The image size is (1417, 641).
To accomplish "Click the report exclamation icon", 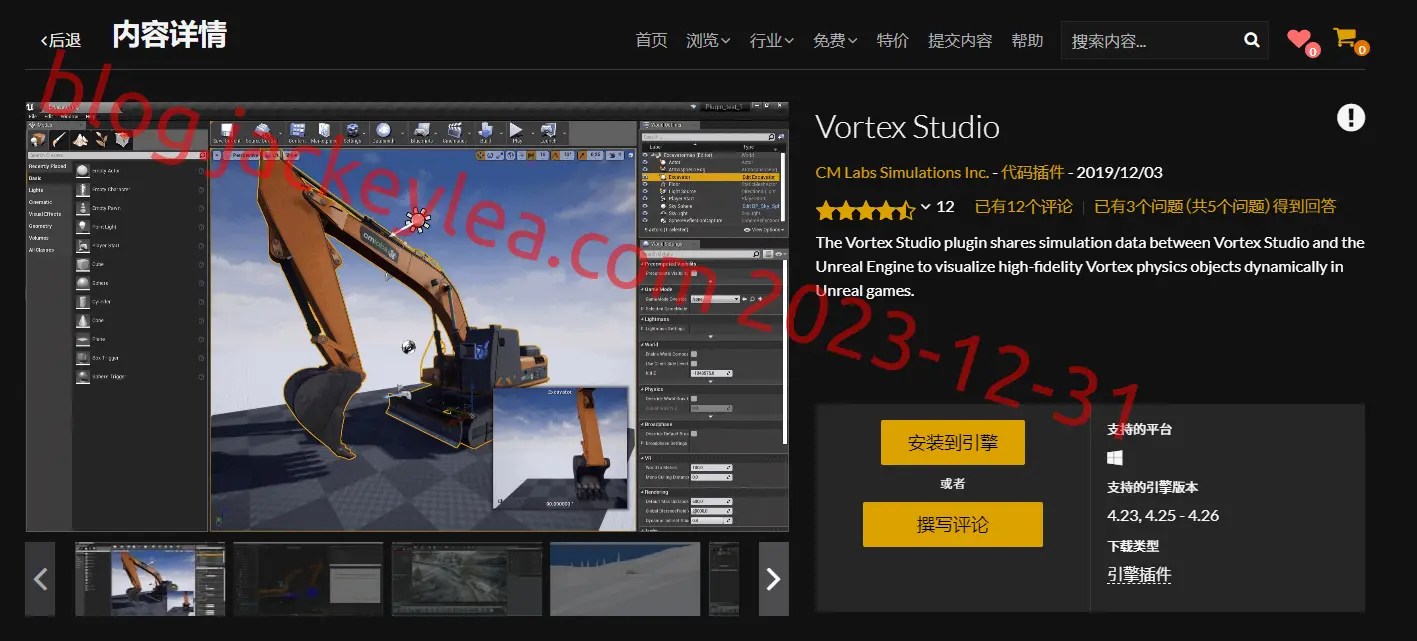I will pos(1350,118).
